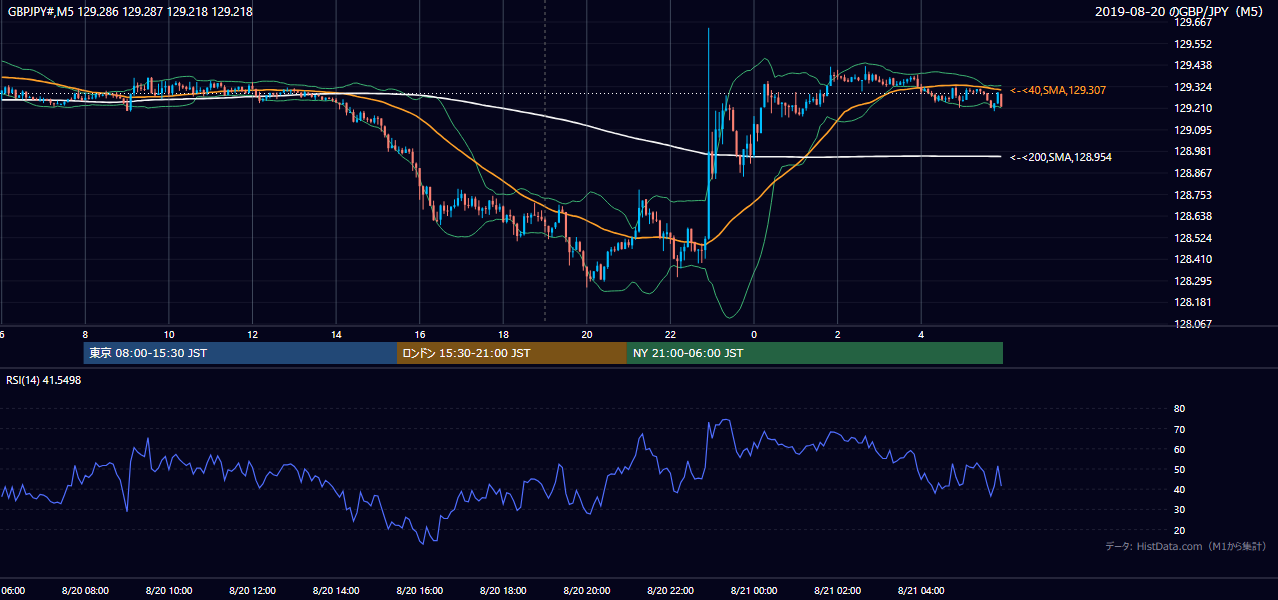Click the 8/20 20:00 time axis label
The width and height of the screenshot is (1278, 600).
click(x=586, y=591)
